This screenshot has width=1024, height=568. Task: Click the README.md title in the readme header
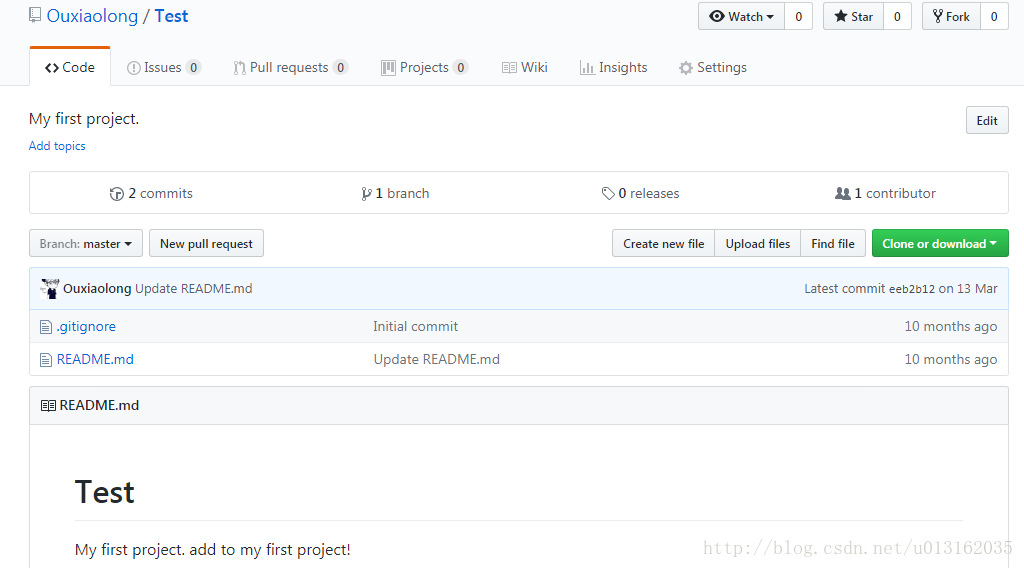tap(99, 405)
